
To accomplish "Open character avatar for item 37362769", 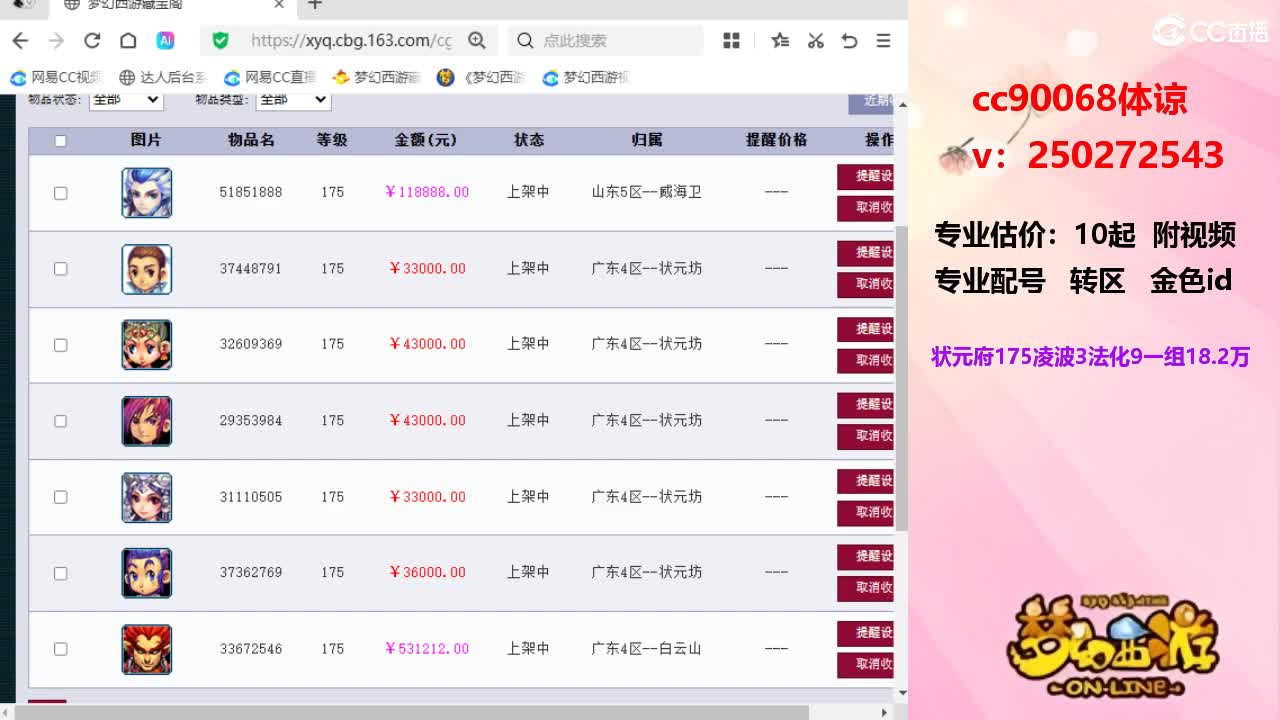I will pyautogui.click(x=147, y=573).
